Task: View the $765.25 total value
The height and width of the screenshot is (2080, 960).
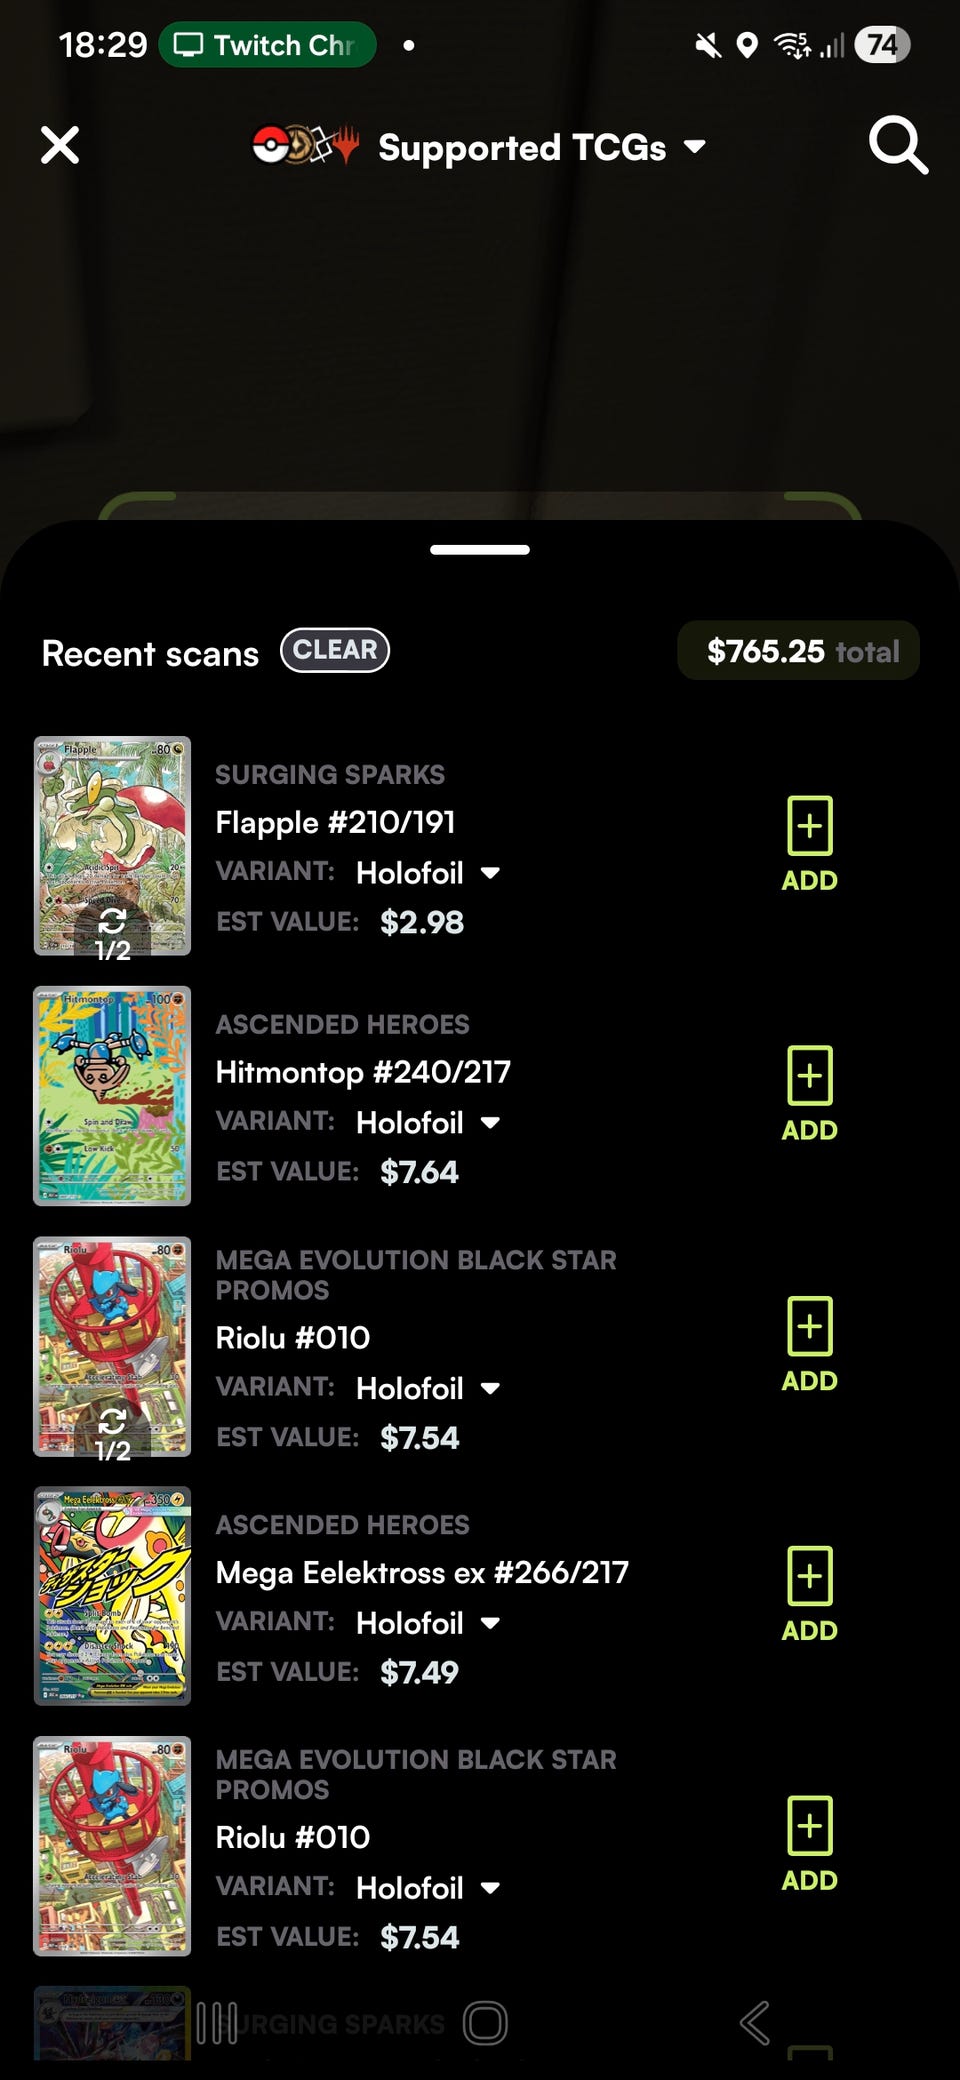Action: [798, 651]
